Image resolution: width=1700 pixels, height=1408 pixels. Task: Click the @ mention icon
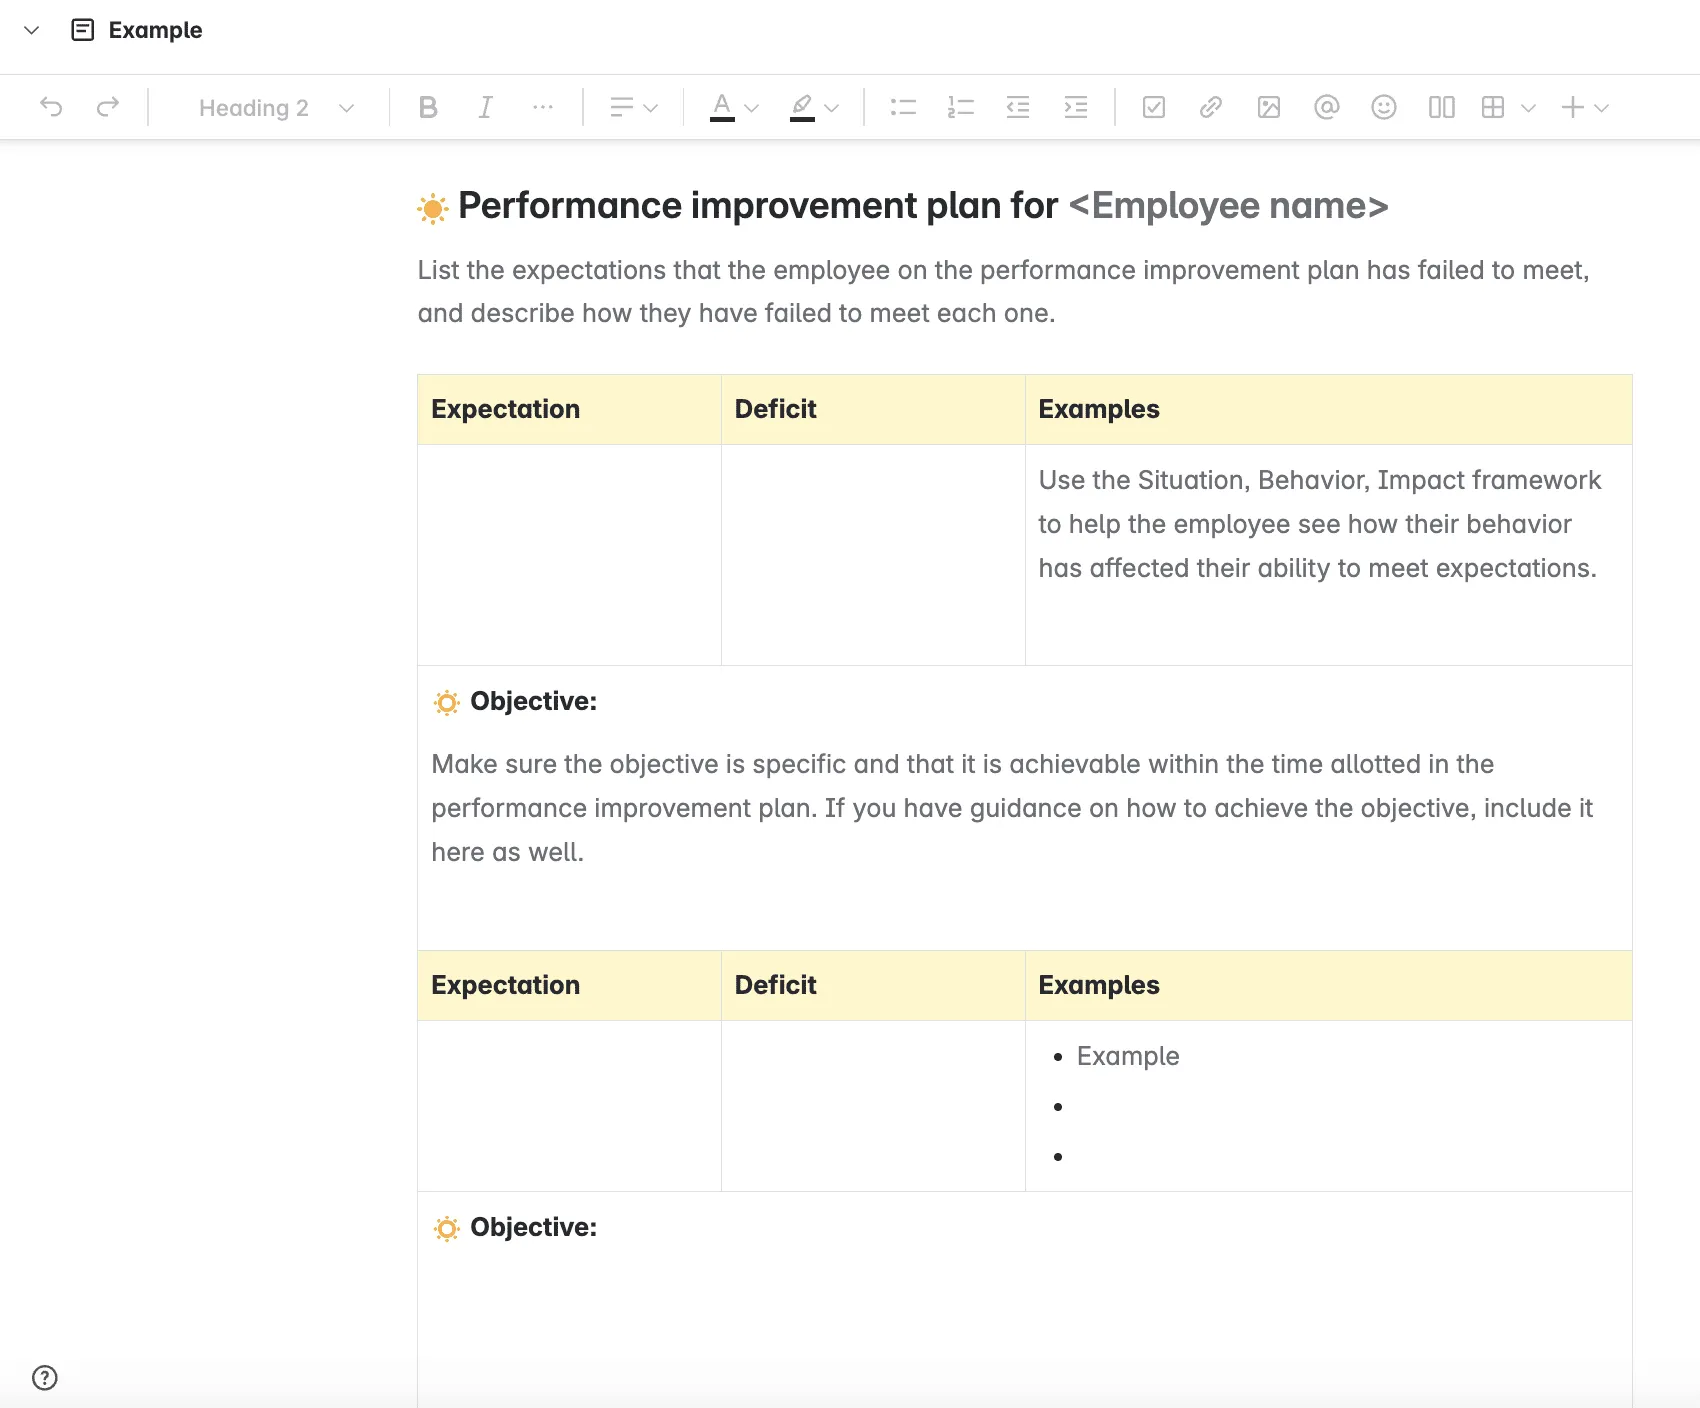coord(1326,107)
